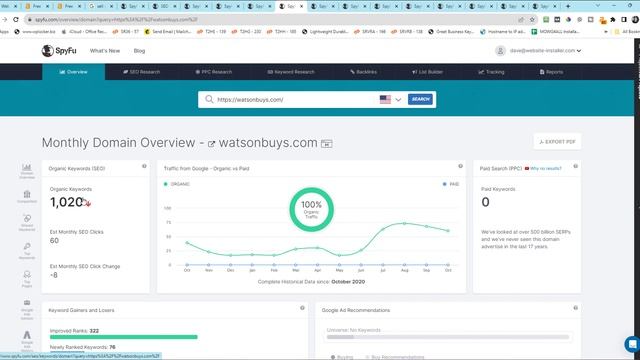The image size is (640, 360).
Task: Open Blog link
Action: click(x=139, y=51)
